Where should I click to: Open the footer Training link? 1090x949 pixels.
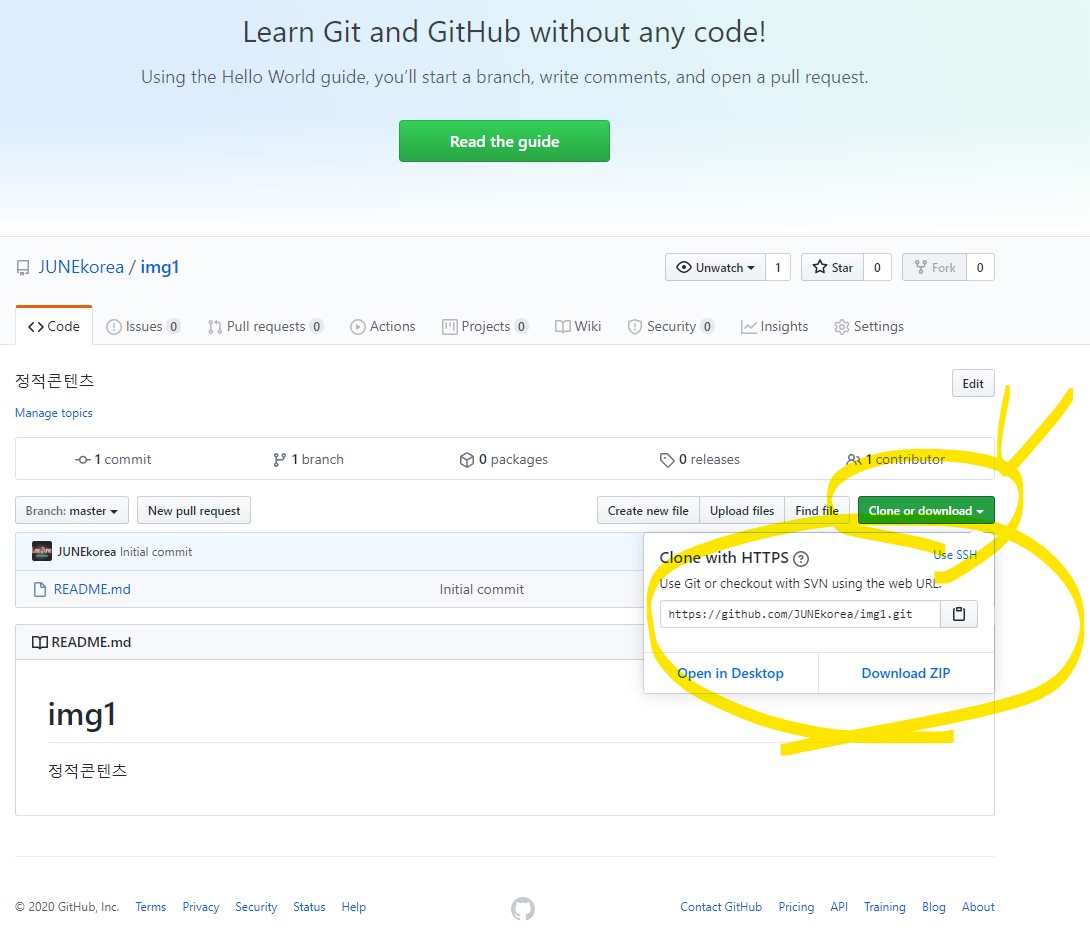click(x=884, y=907)
